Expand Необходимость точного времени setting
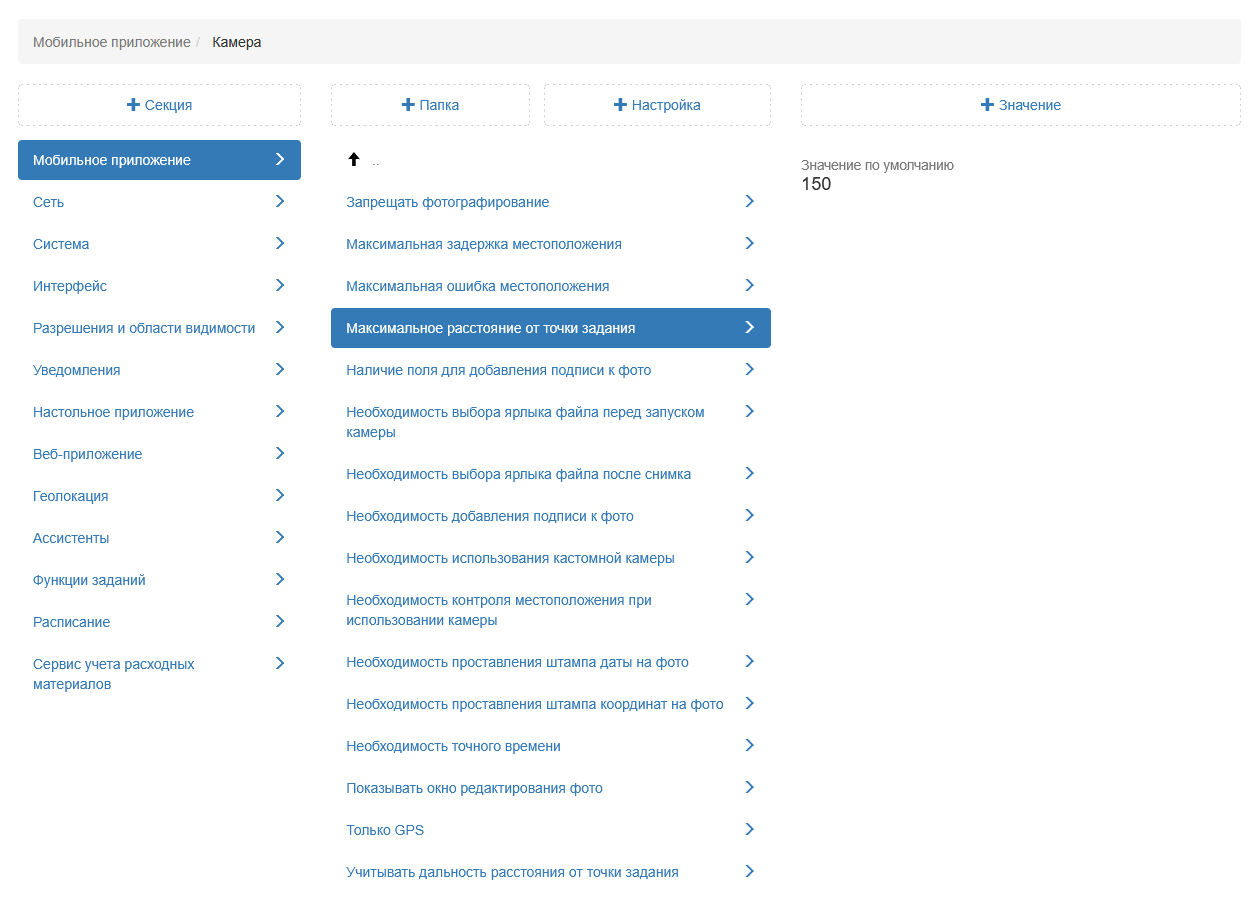The width and height of the screenshot is (1259, 904). coord(749,745)
